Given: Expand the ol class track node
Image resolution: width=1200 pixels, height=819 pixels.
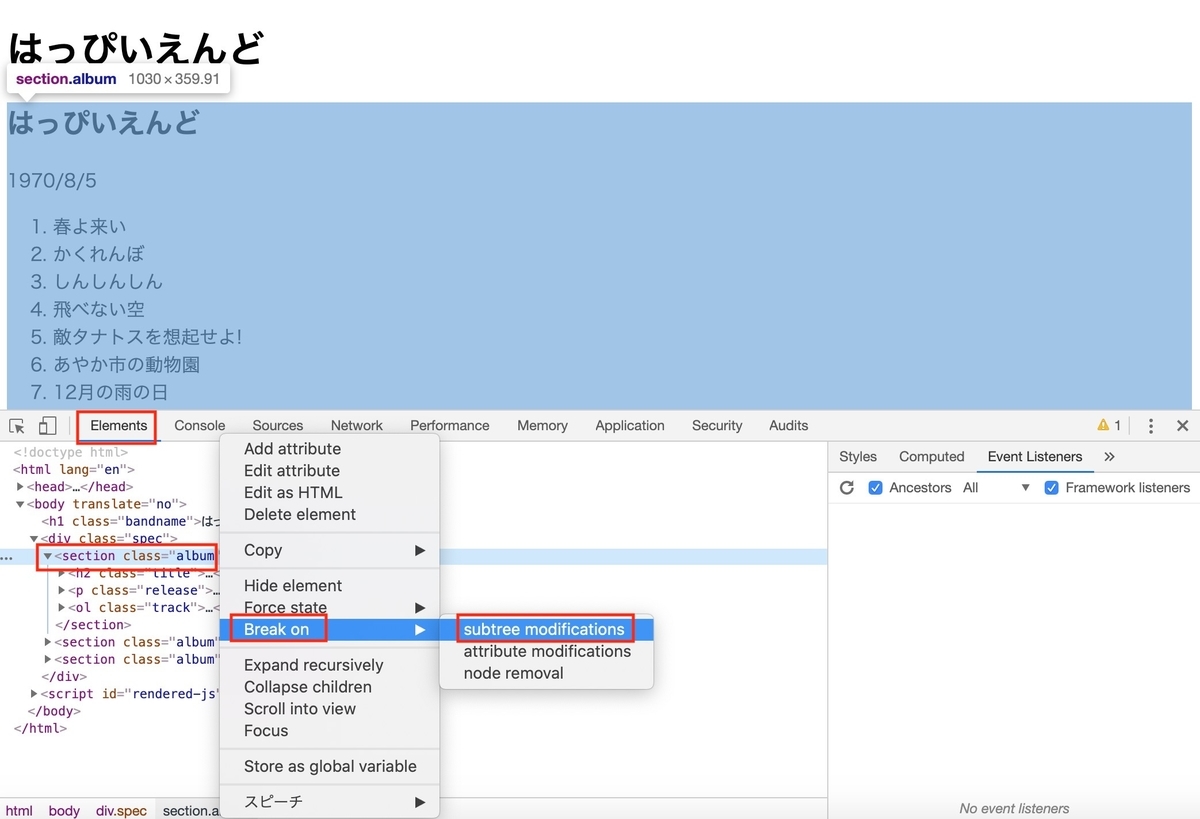Looking at the screenshot, I should click(x=62, y=607).
